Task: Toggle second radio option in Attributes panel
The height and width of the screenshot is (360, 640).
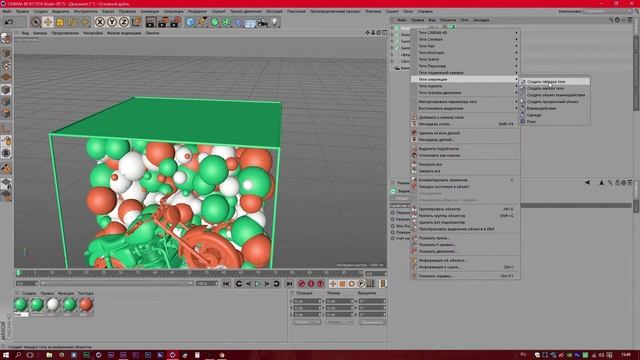Action: point(393,219)
